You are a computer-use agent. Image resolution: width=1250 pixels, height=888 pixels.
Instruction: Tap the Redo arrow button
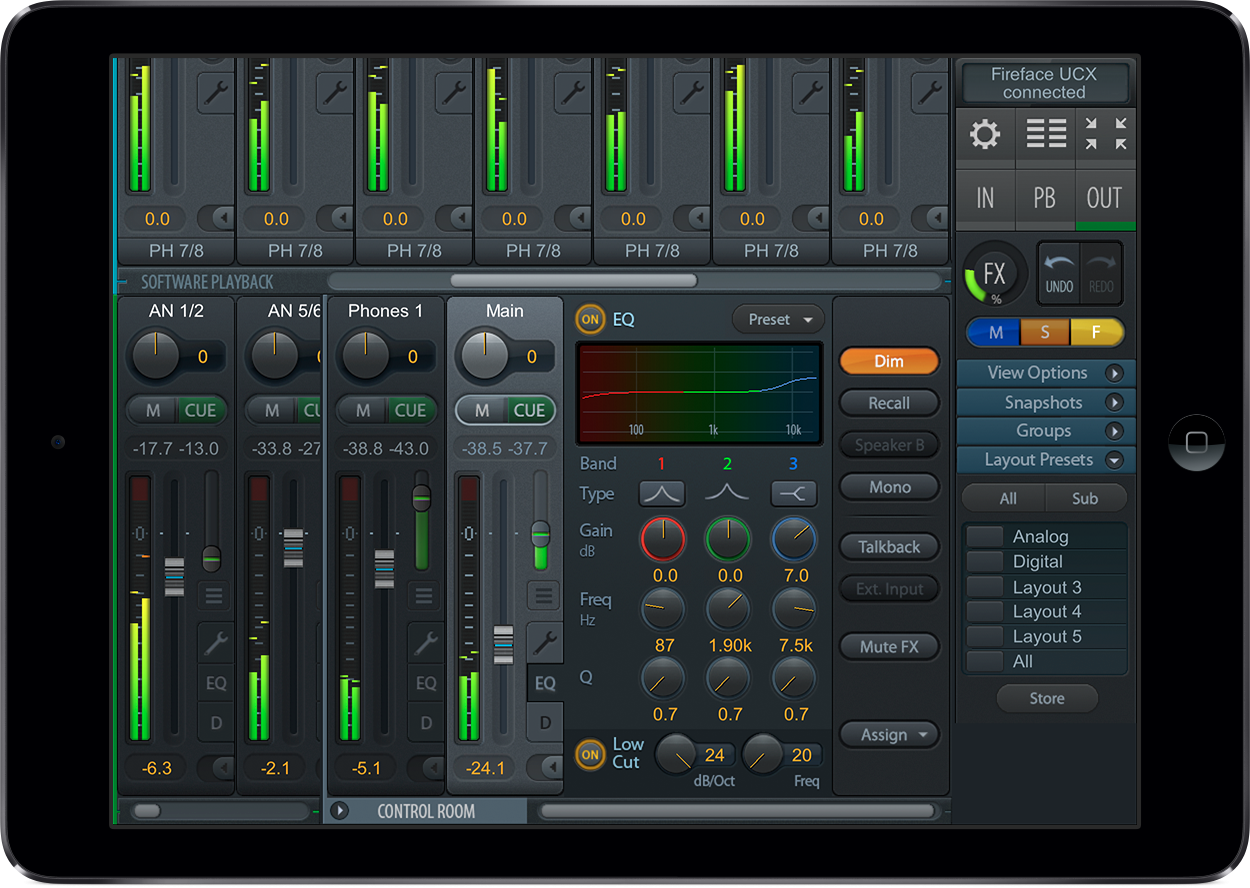[1100, 273]
